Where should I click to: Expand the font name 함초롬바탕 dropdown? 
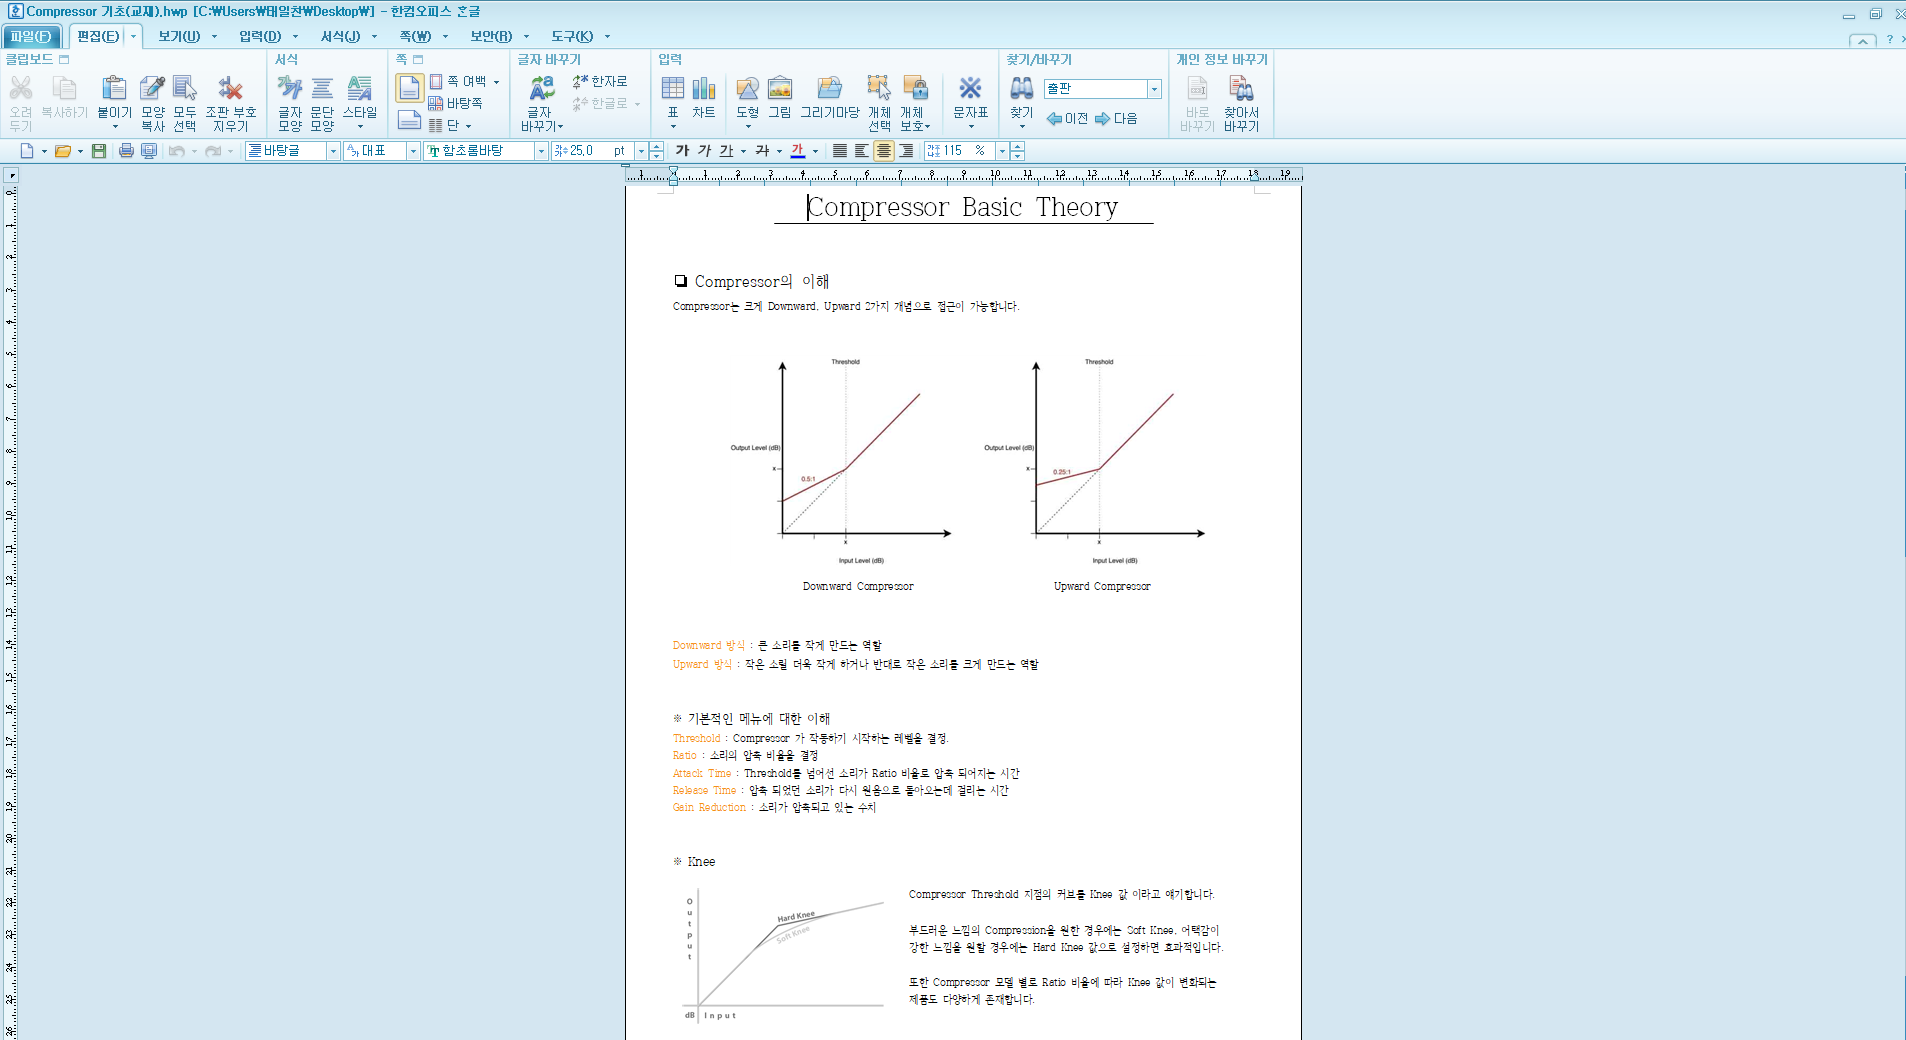[541, 151]
